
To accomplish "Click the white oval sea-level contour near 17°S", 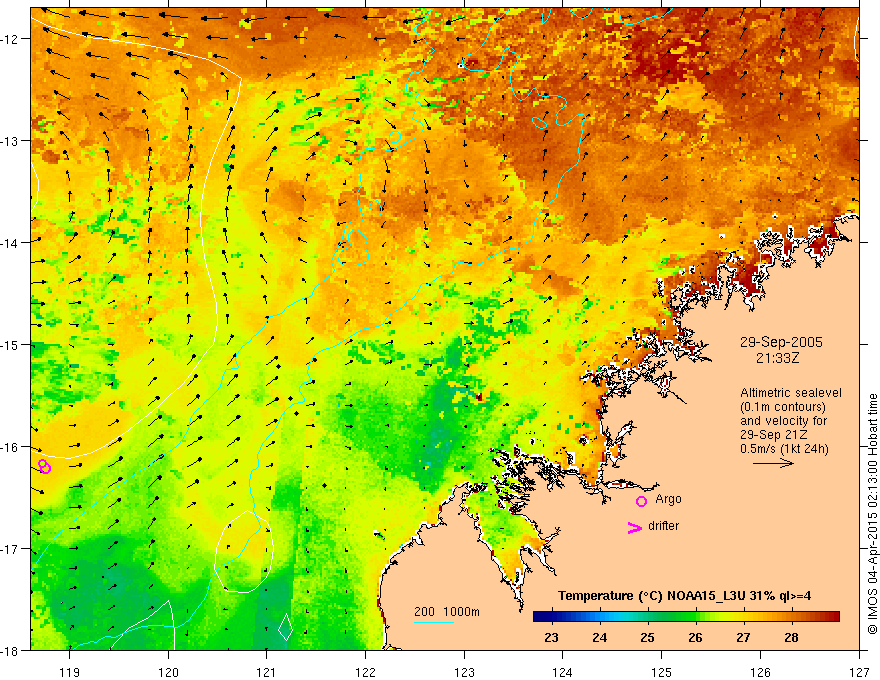I will pos(244,552).
